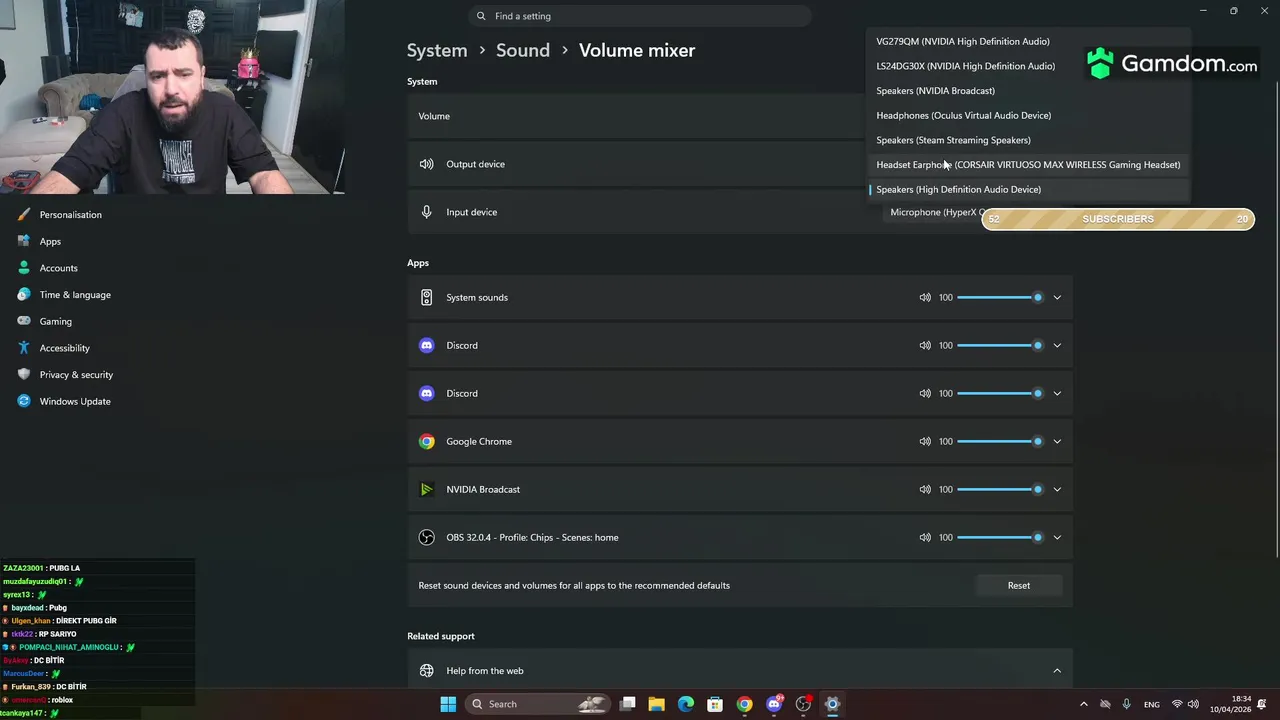The width and height of the screenshot is (1280, 720).
Task: Click the Windows Update icon in sidebar
Action: pyautogui.click(x=23, y=401)
